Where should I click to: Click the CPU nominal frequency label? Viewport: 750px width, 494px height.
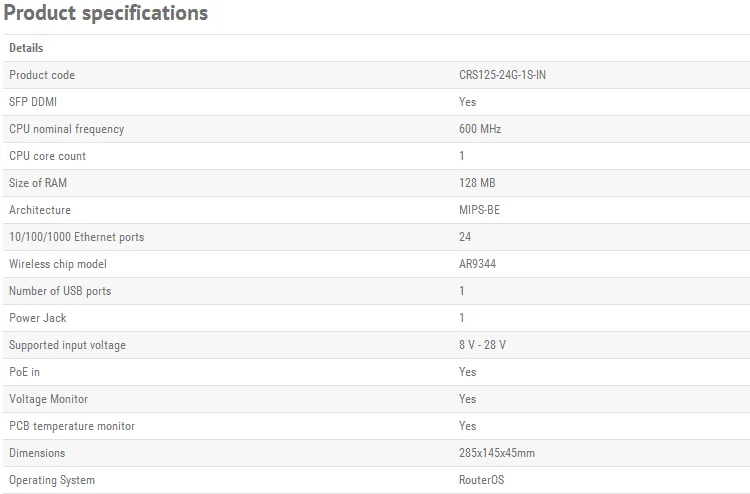click(66, 129)
